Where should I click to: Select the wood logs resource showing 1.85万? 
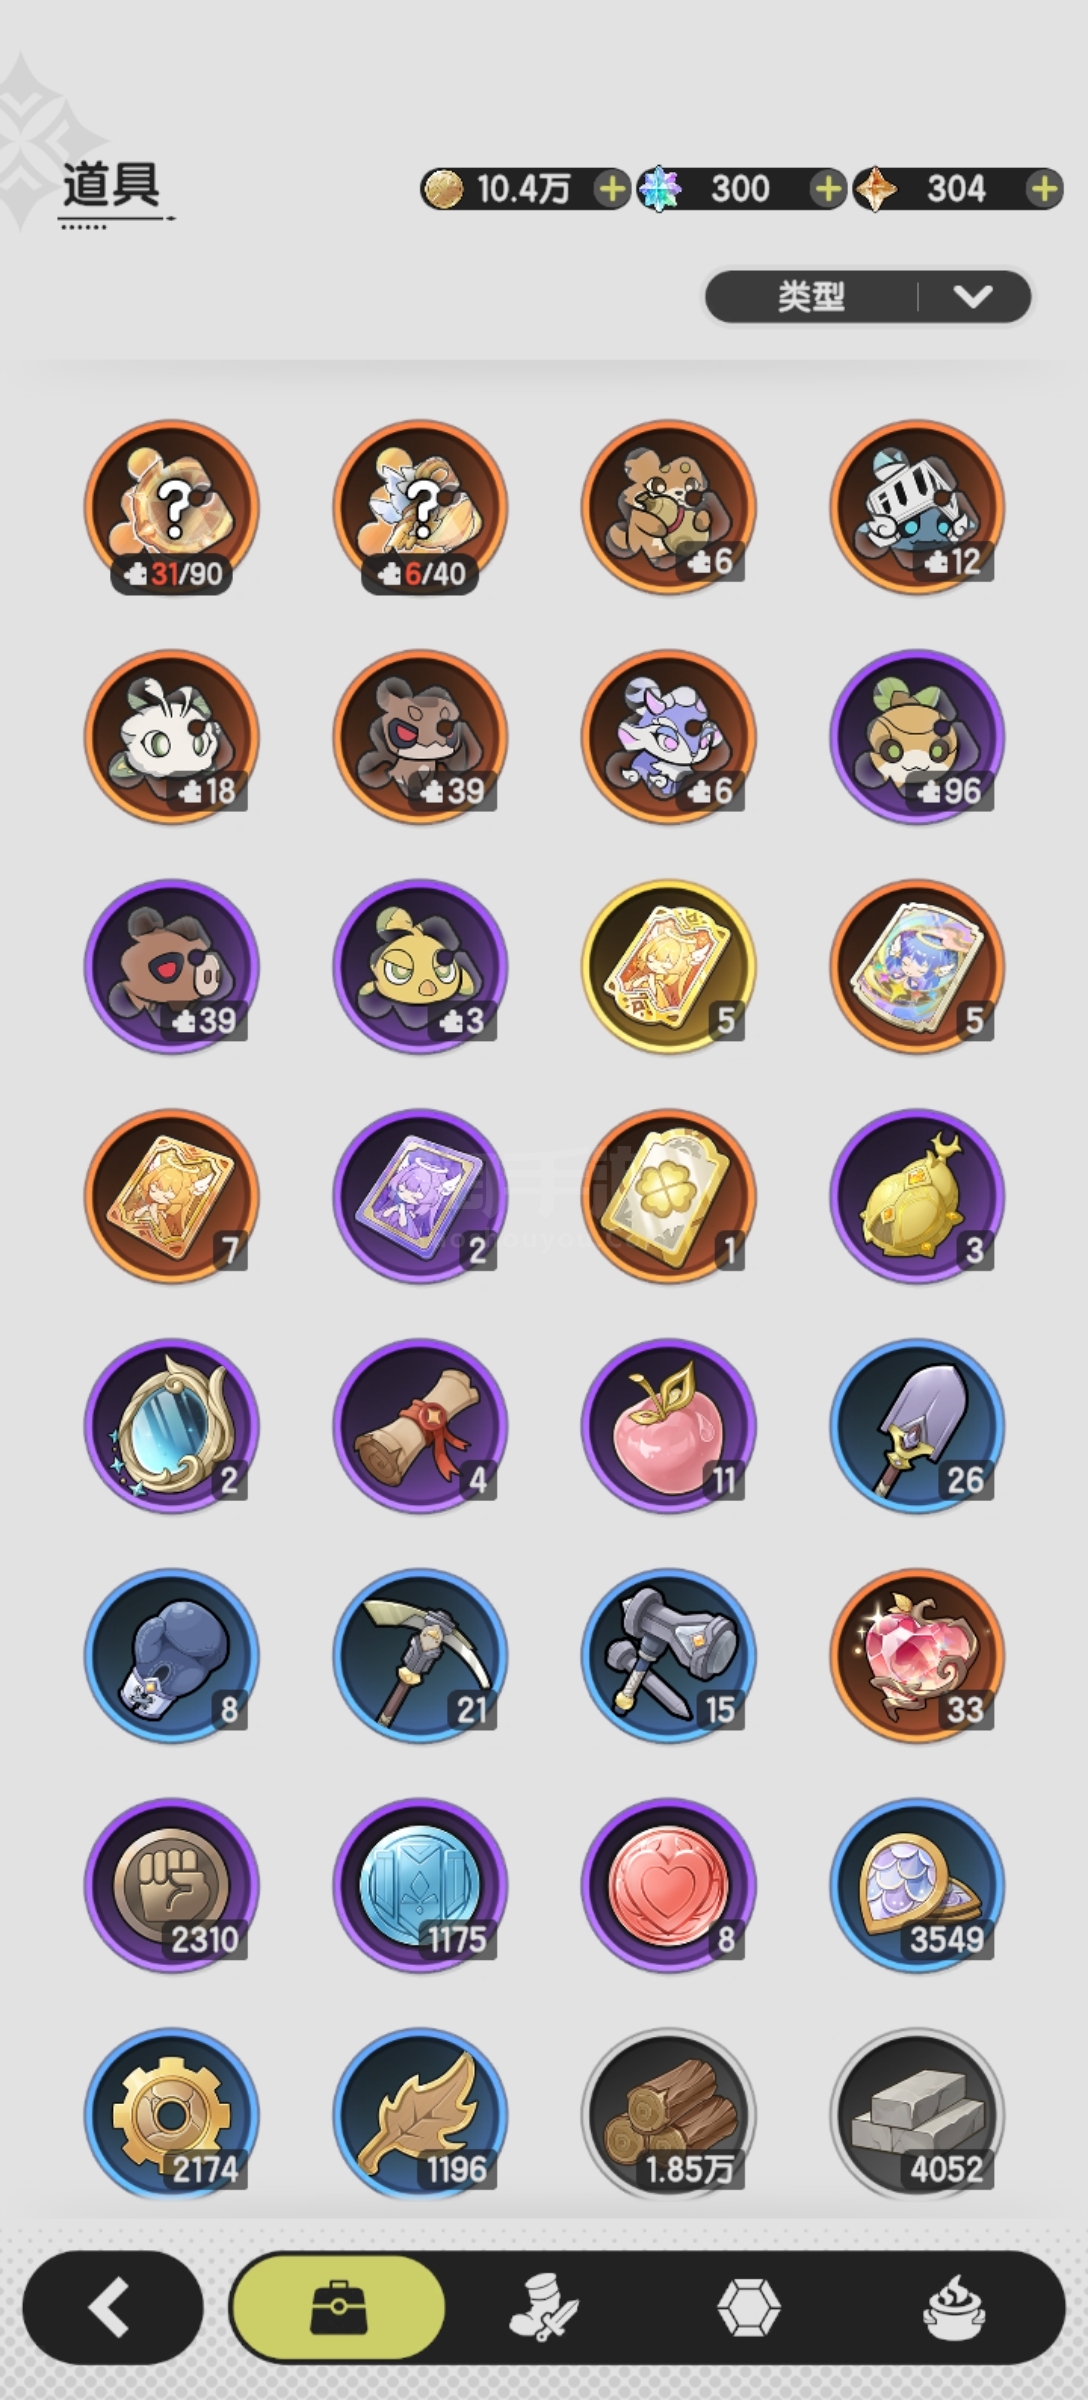(x=668, y=2115)
